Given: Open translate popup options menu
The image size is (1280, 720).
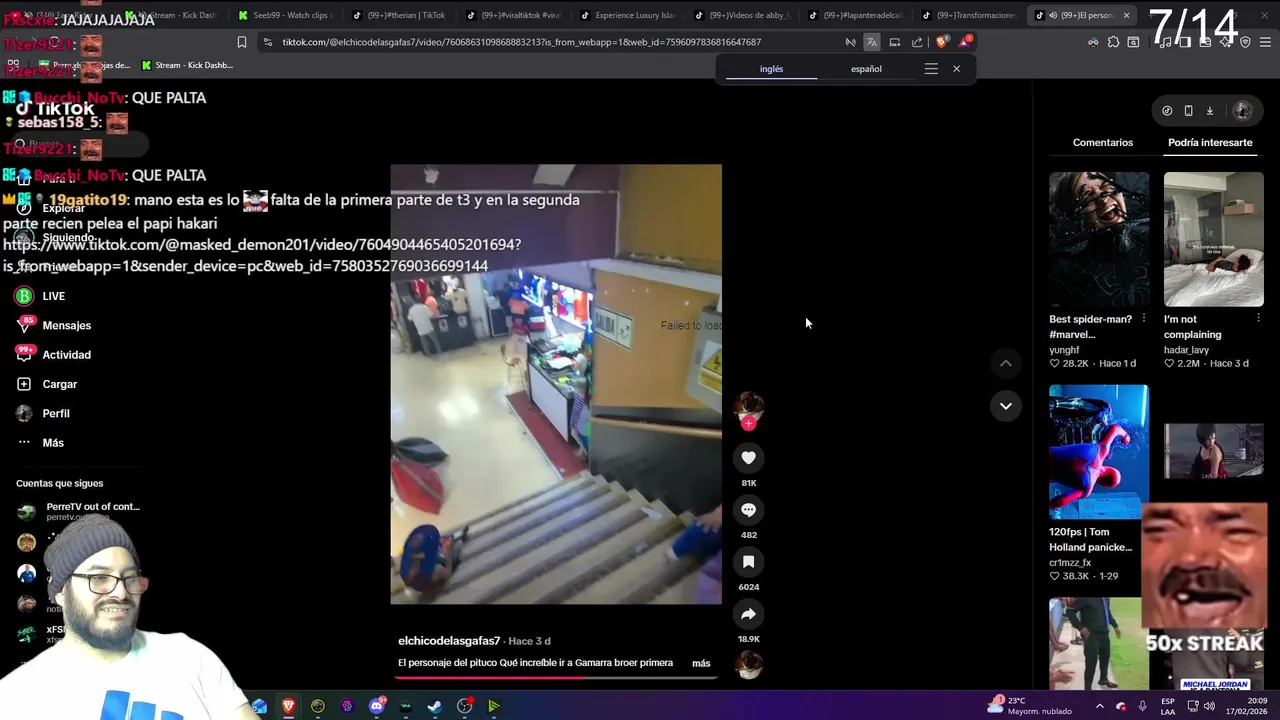Looking at the screenshot, I should click(x=931, y=69).
